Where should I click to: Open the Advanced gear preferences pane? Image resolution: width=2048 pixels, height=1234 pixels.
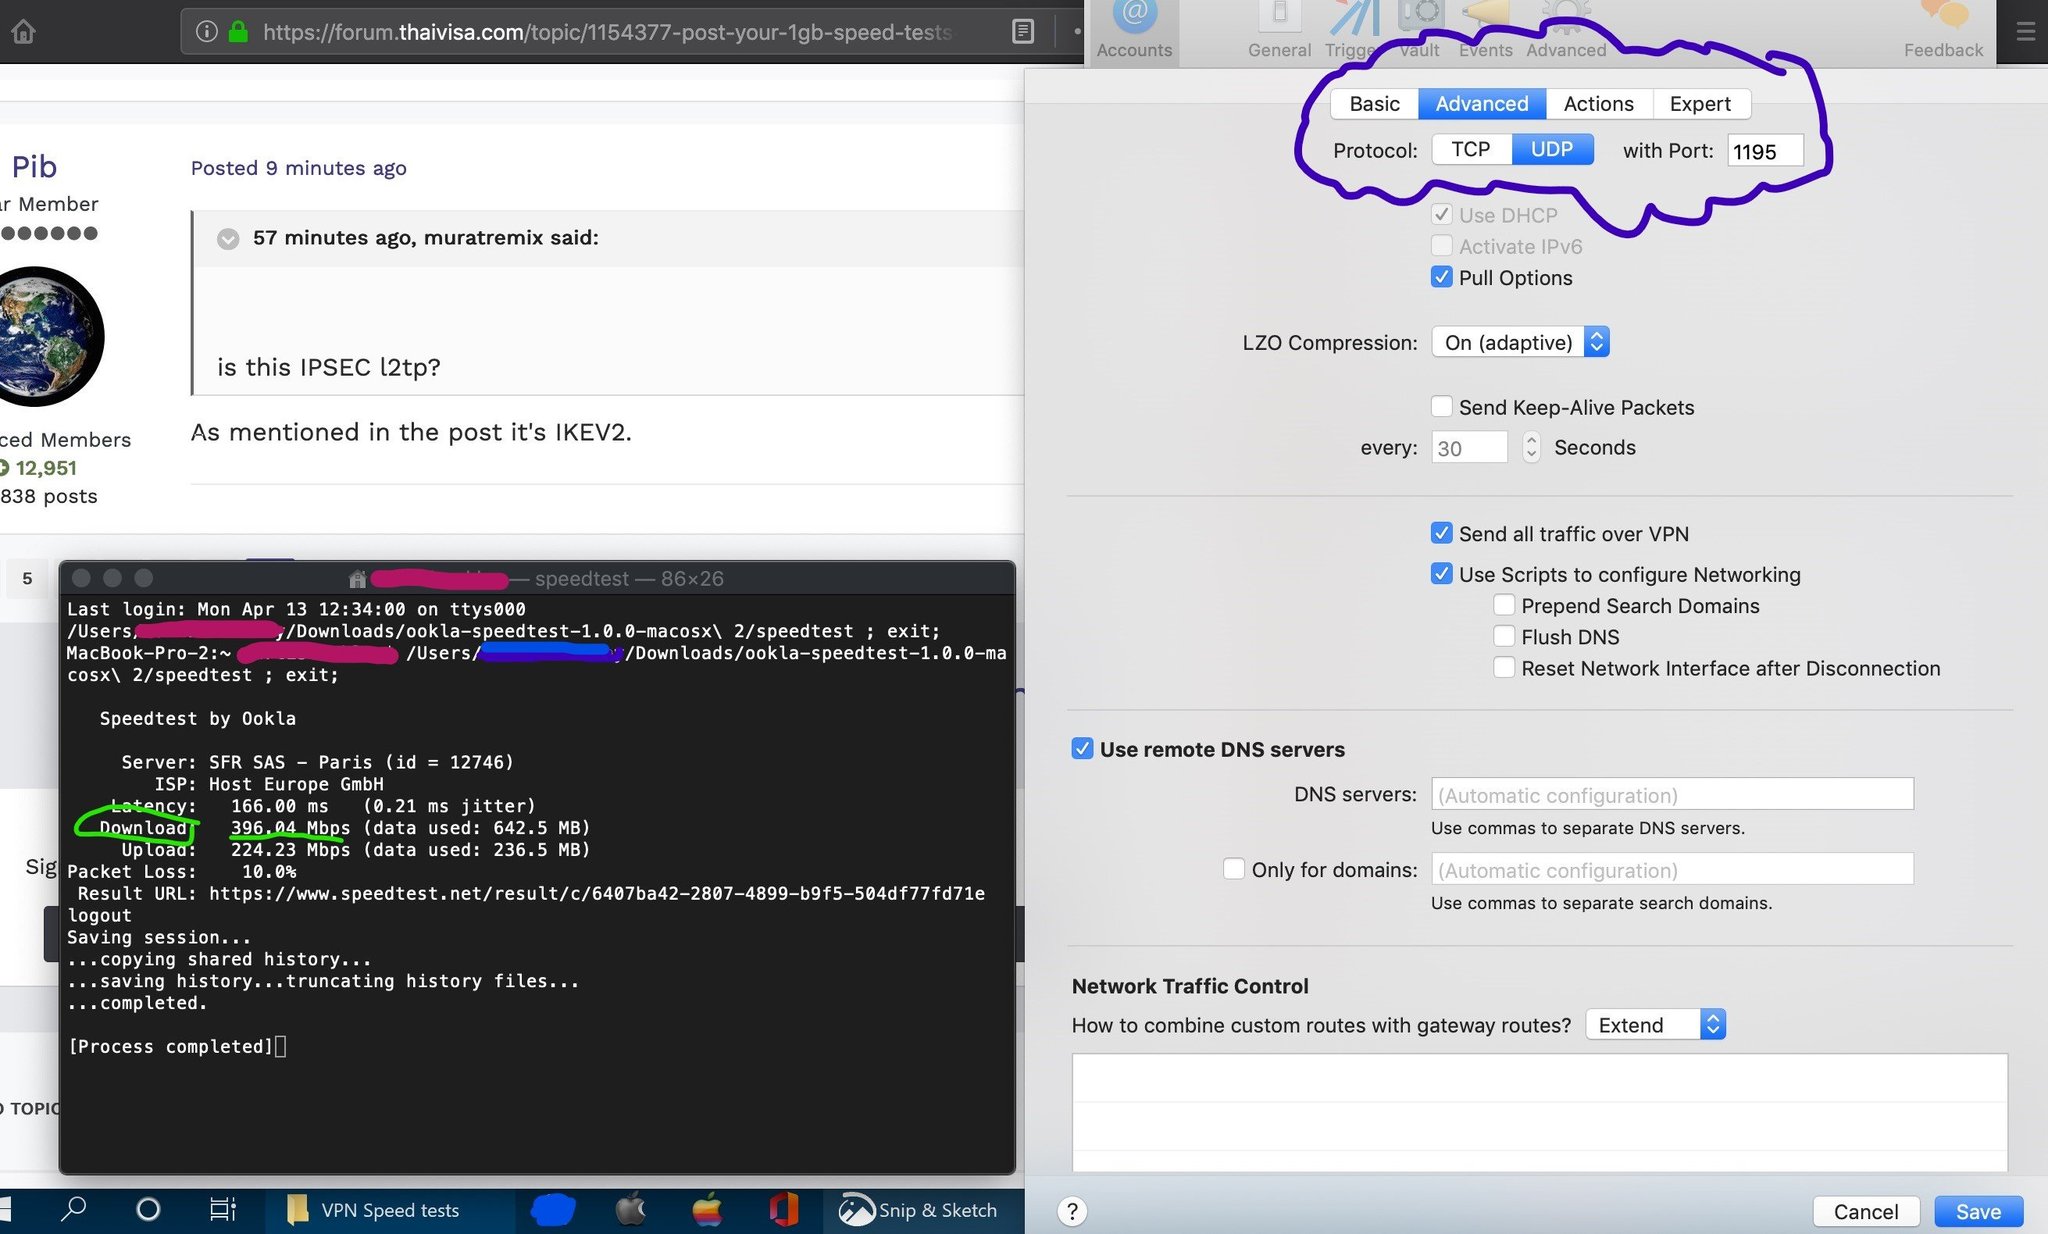pos(1566,32)
